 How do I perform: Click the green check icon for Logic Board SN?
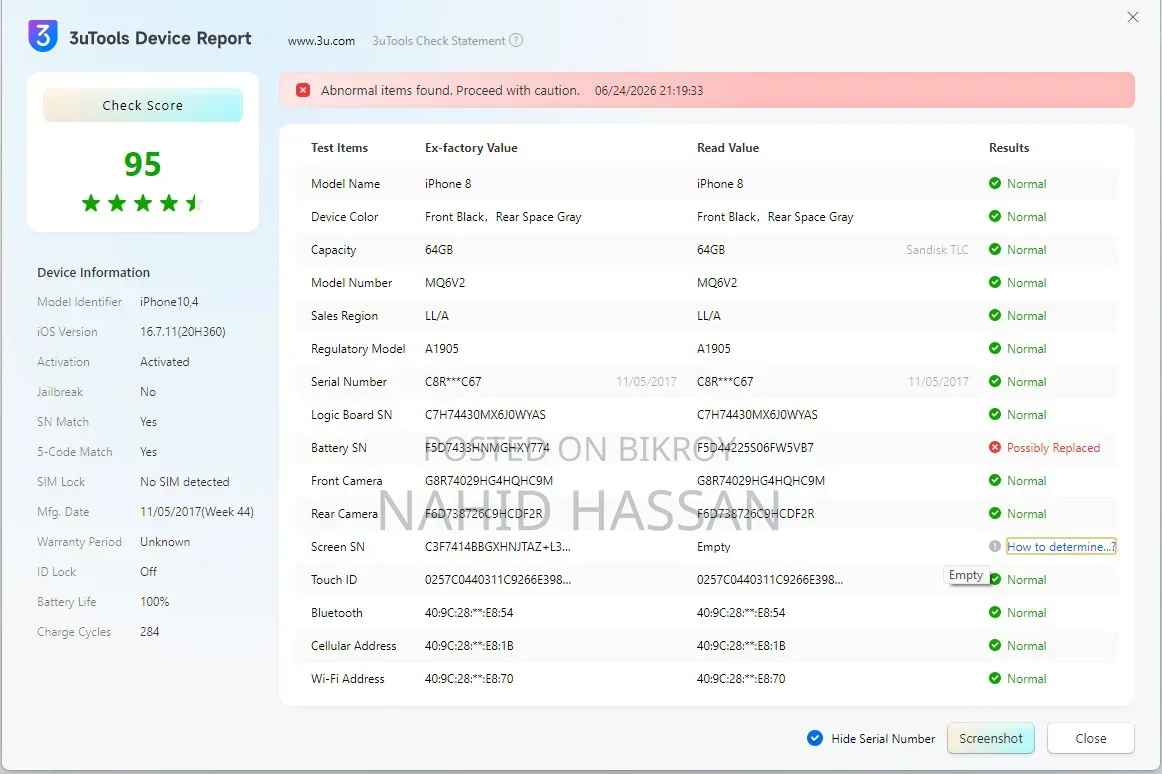point(995,414)
